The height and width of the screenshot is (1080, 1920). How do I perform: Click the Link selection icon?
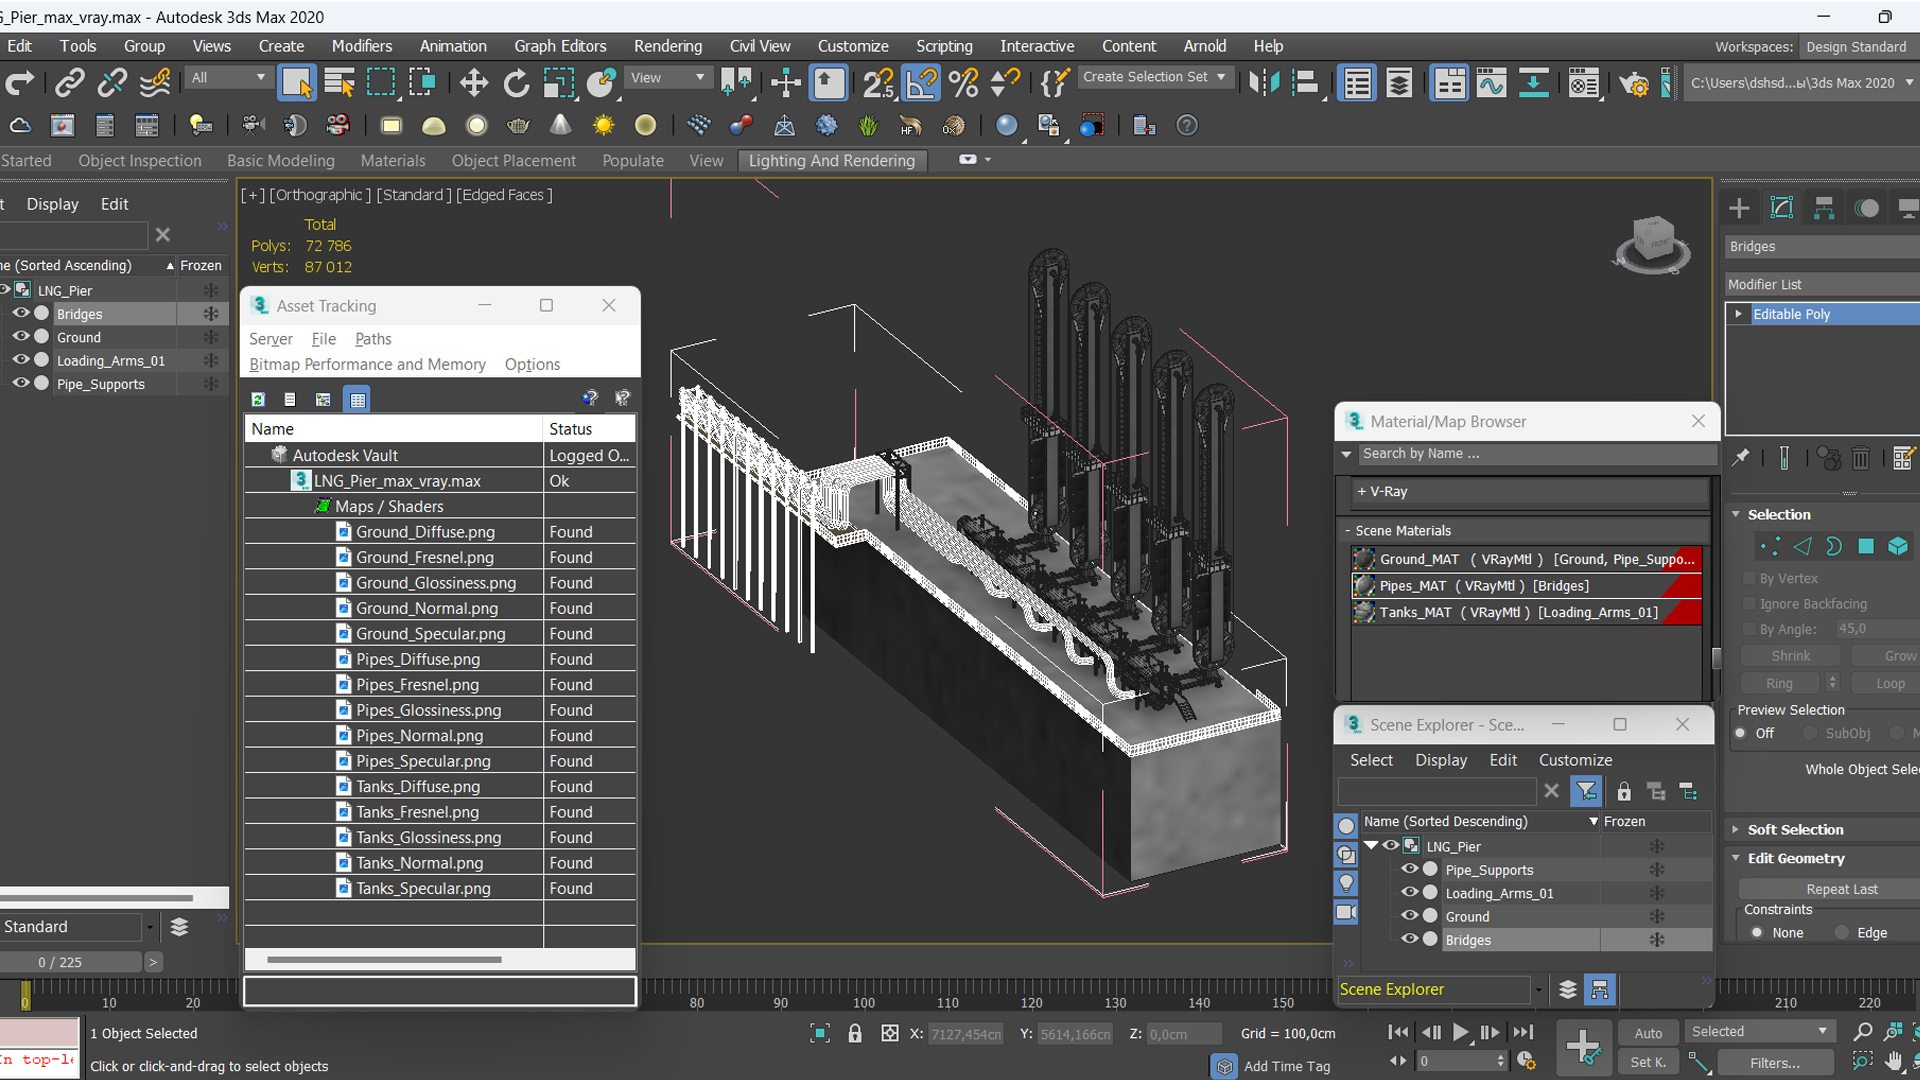pos(69,83)
